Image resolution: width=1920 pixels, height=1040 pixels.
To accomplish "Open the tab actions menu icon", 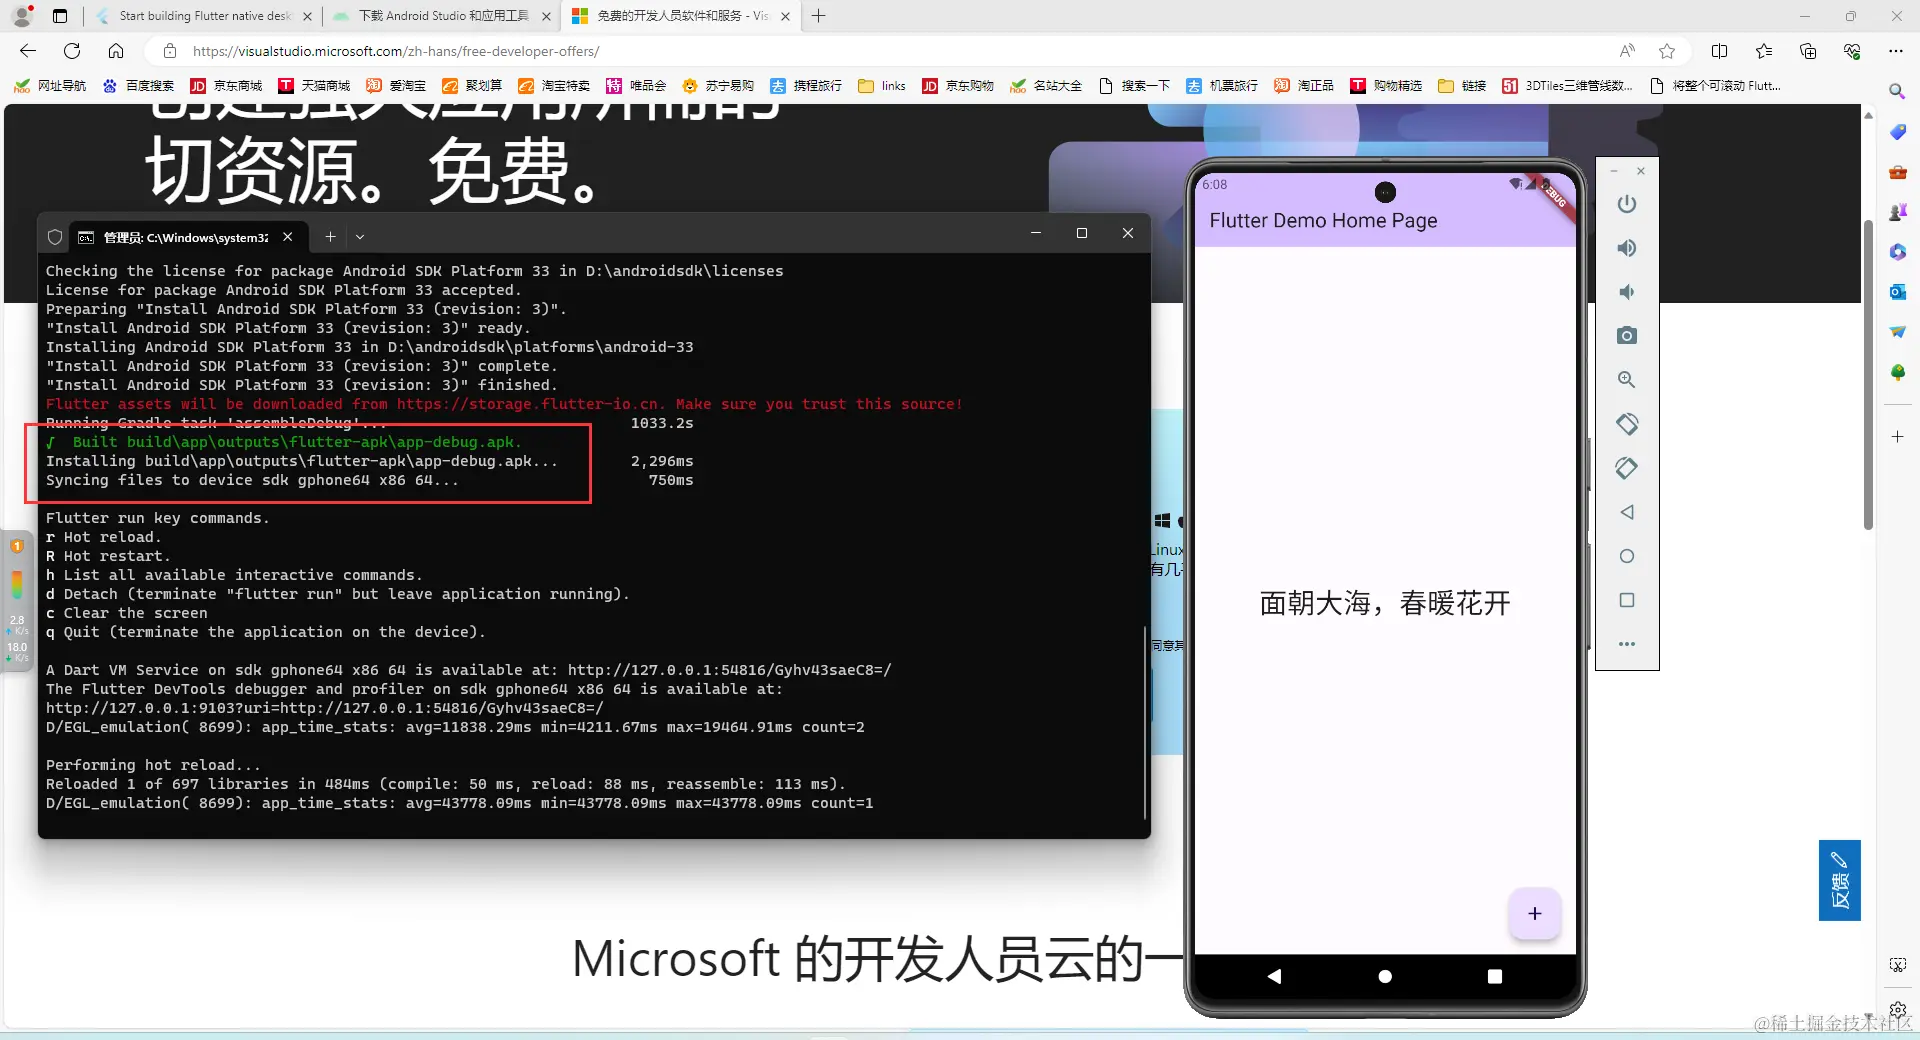I will tap(60, 16).
